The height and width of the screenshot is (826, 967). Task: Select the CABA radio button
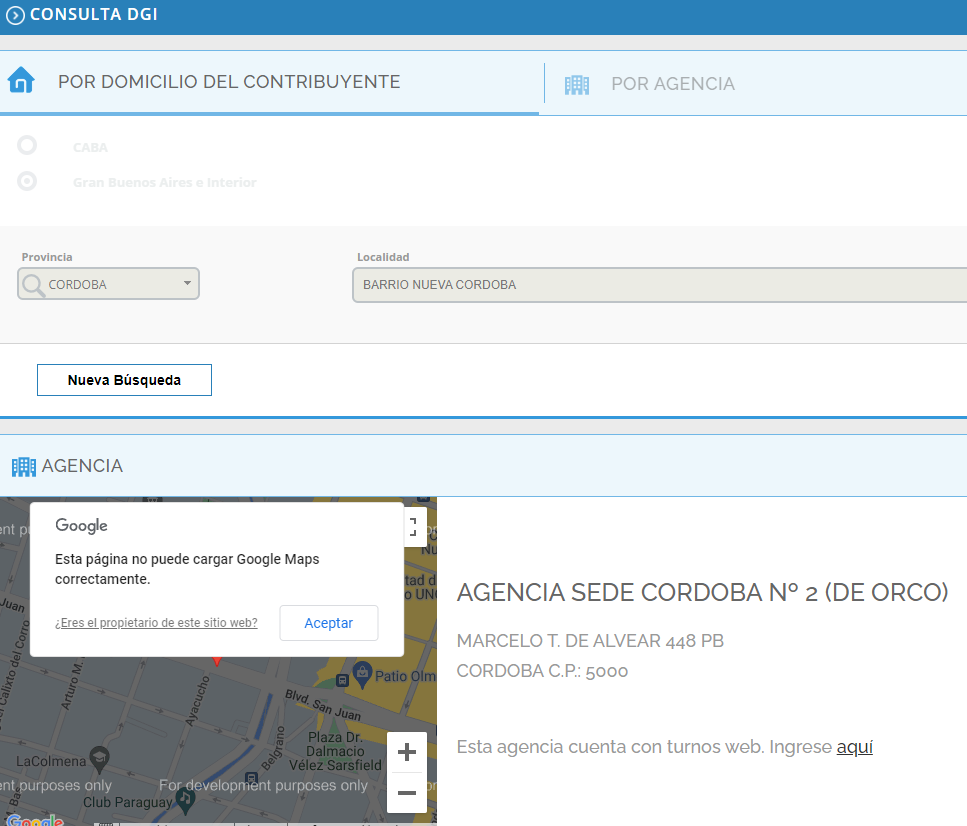pyautogui.click(x=28, y=146)
